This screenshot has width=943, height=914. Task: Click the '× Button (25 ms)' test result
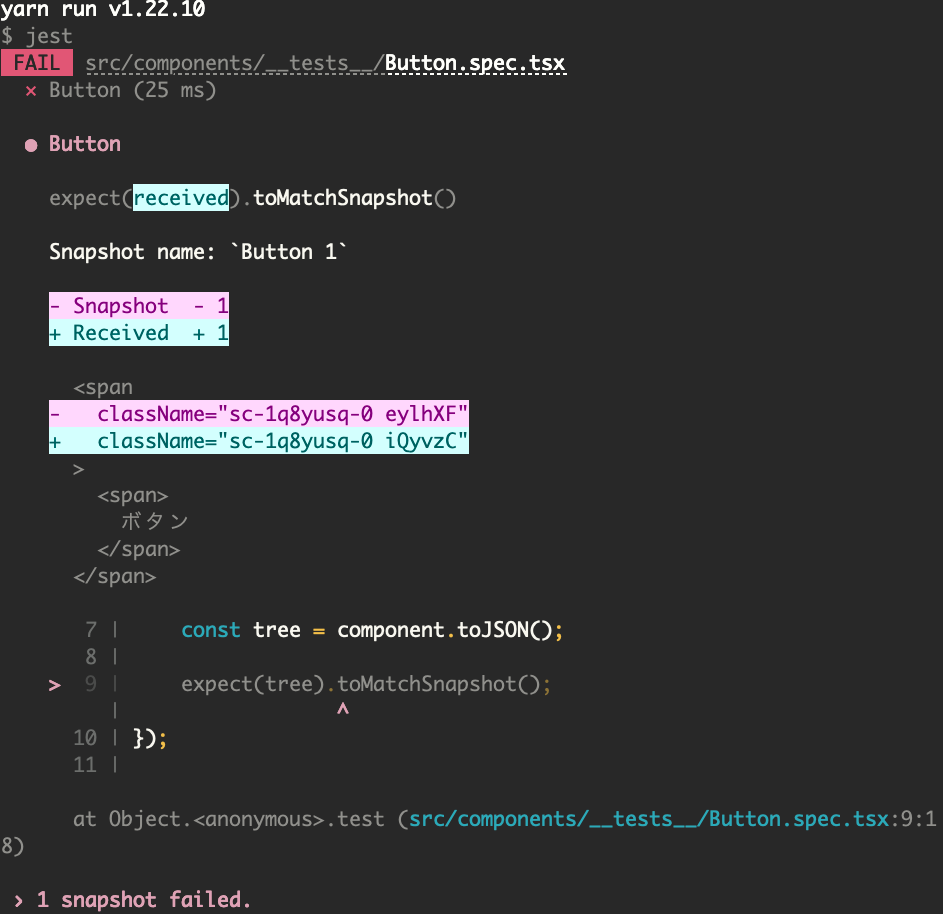tap(120, 90)
